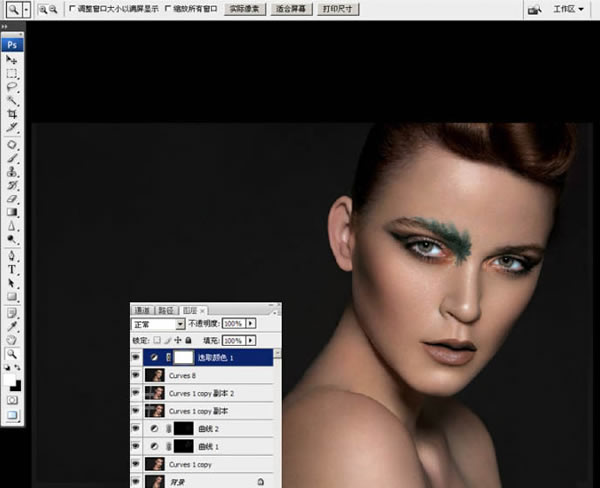
Task: Select the History Brush tool
Action: tap(11, 185)
